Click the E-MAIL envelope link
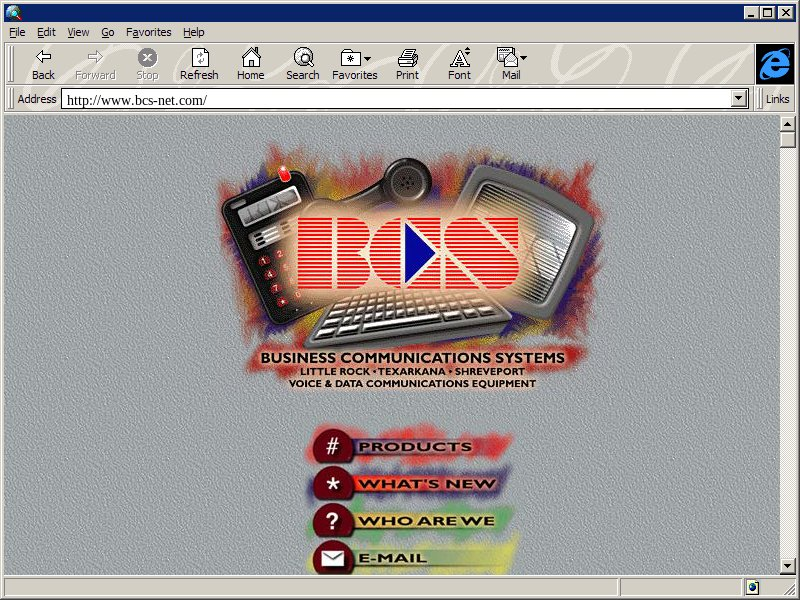Screen dimensions: 800x600 (333, 558)
